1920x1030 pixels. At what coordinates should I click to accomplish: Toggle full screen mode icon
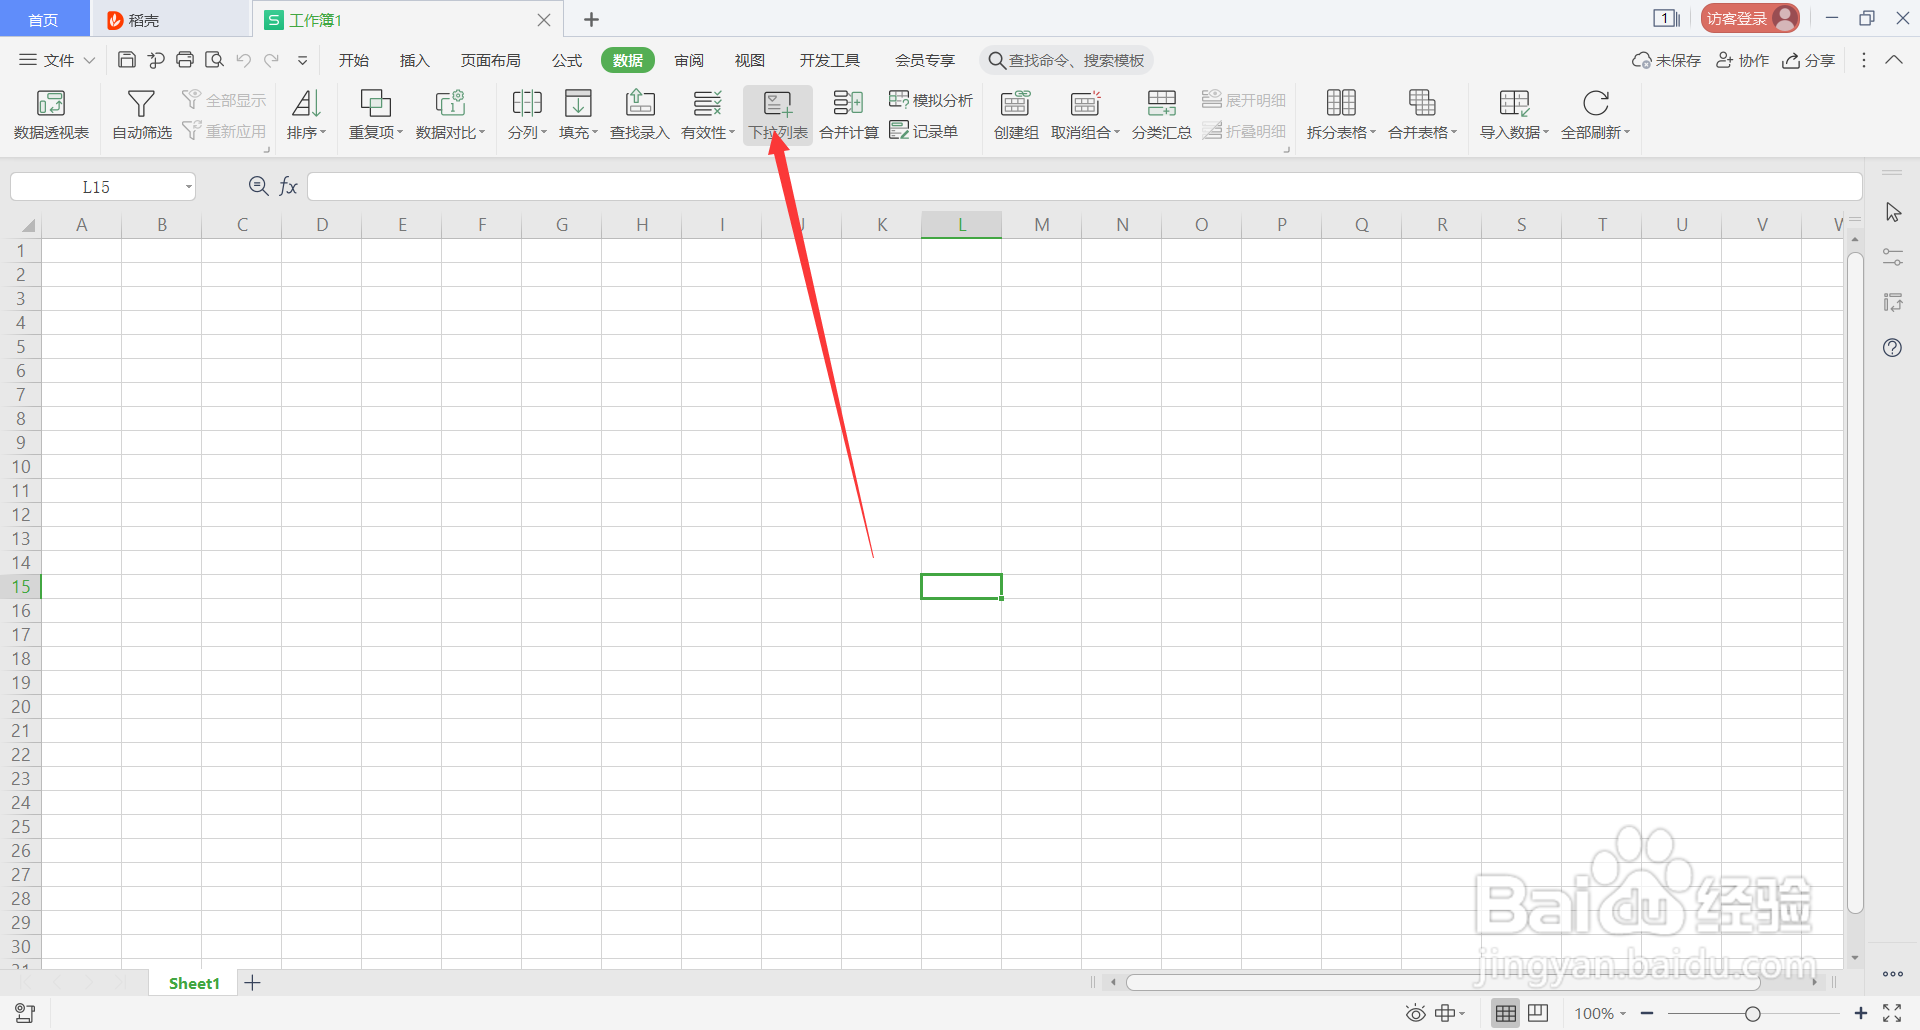[1892, 1013]
